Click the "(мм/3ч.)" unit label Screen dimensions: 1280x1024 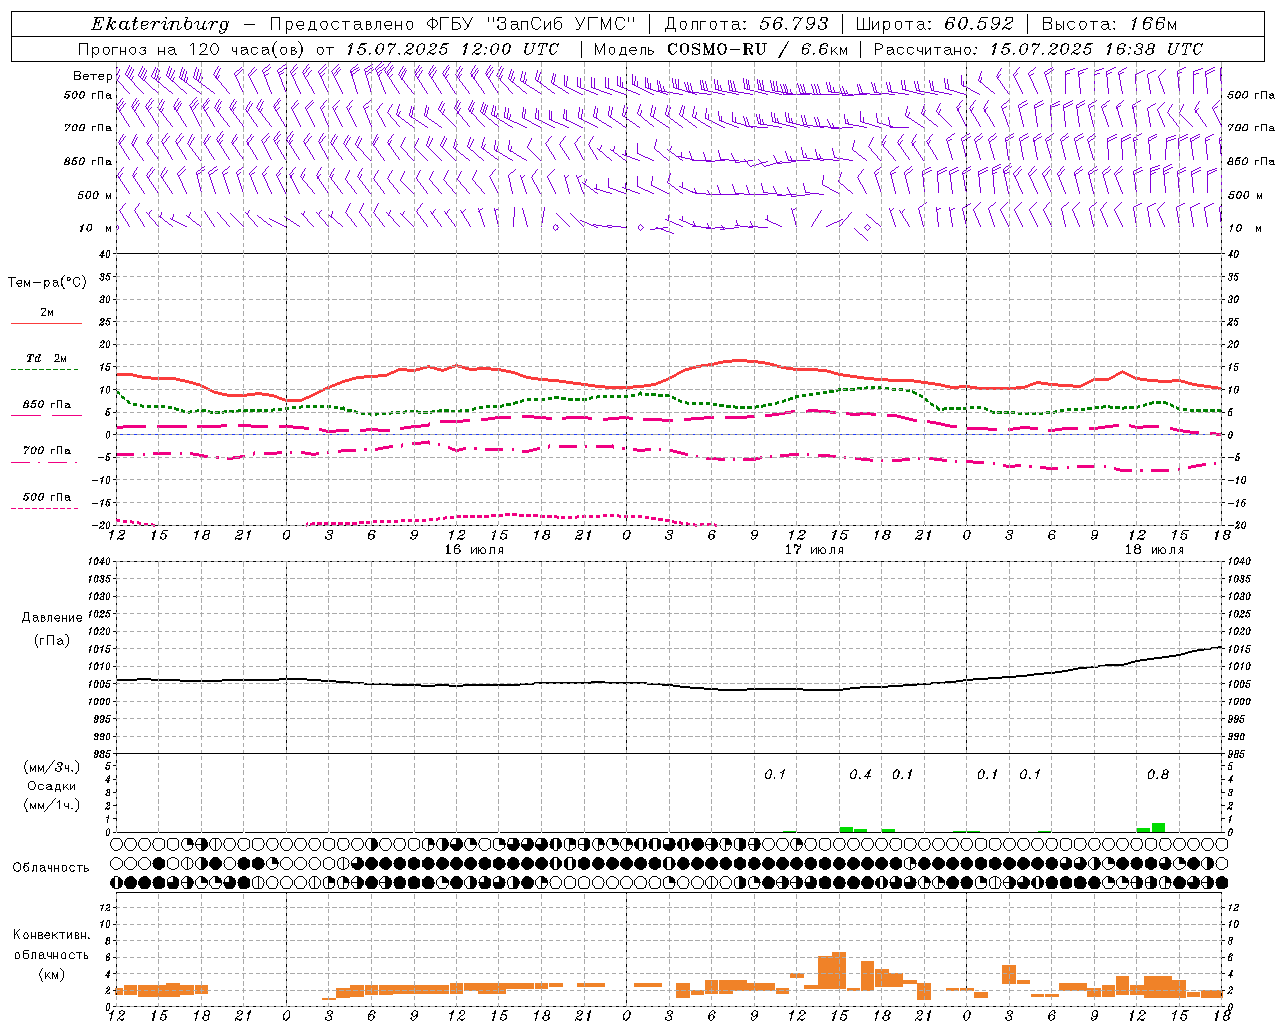[x=52, y=767]
